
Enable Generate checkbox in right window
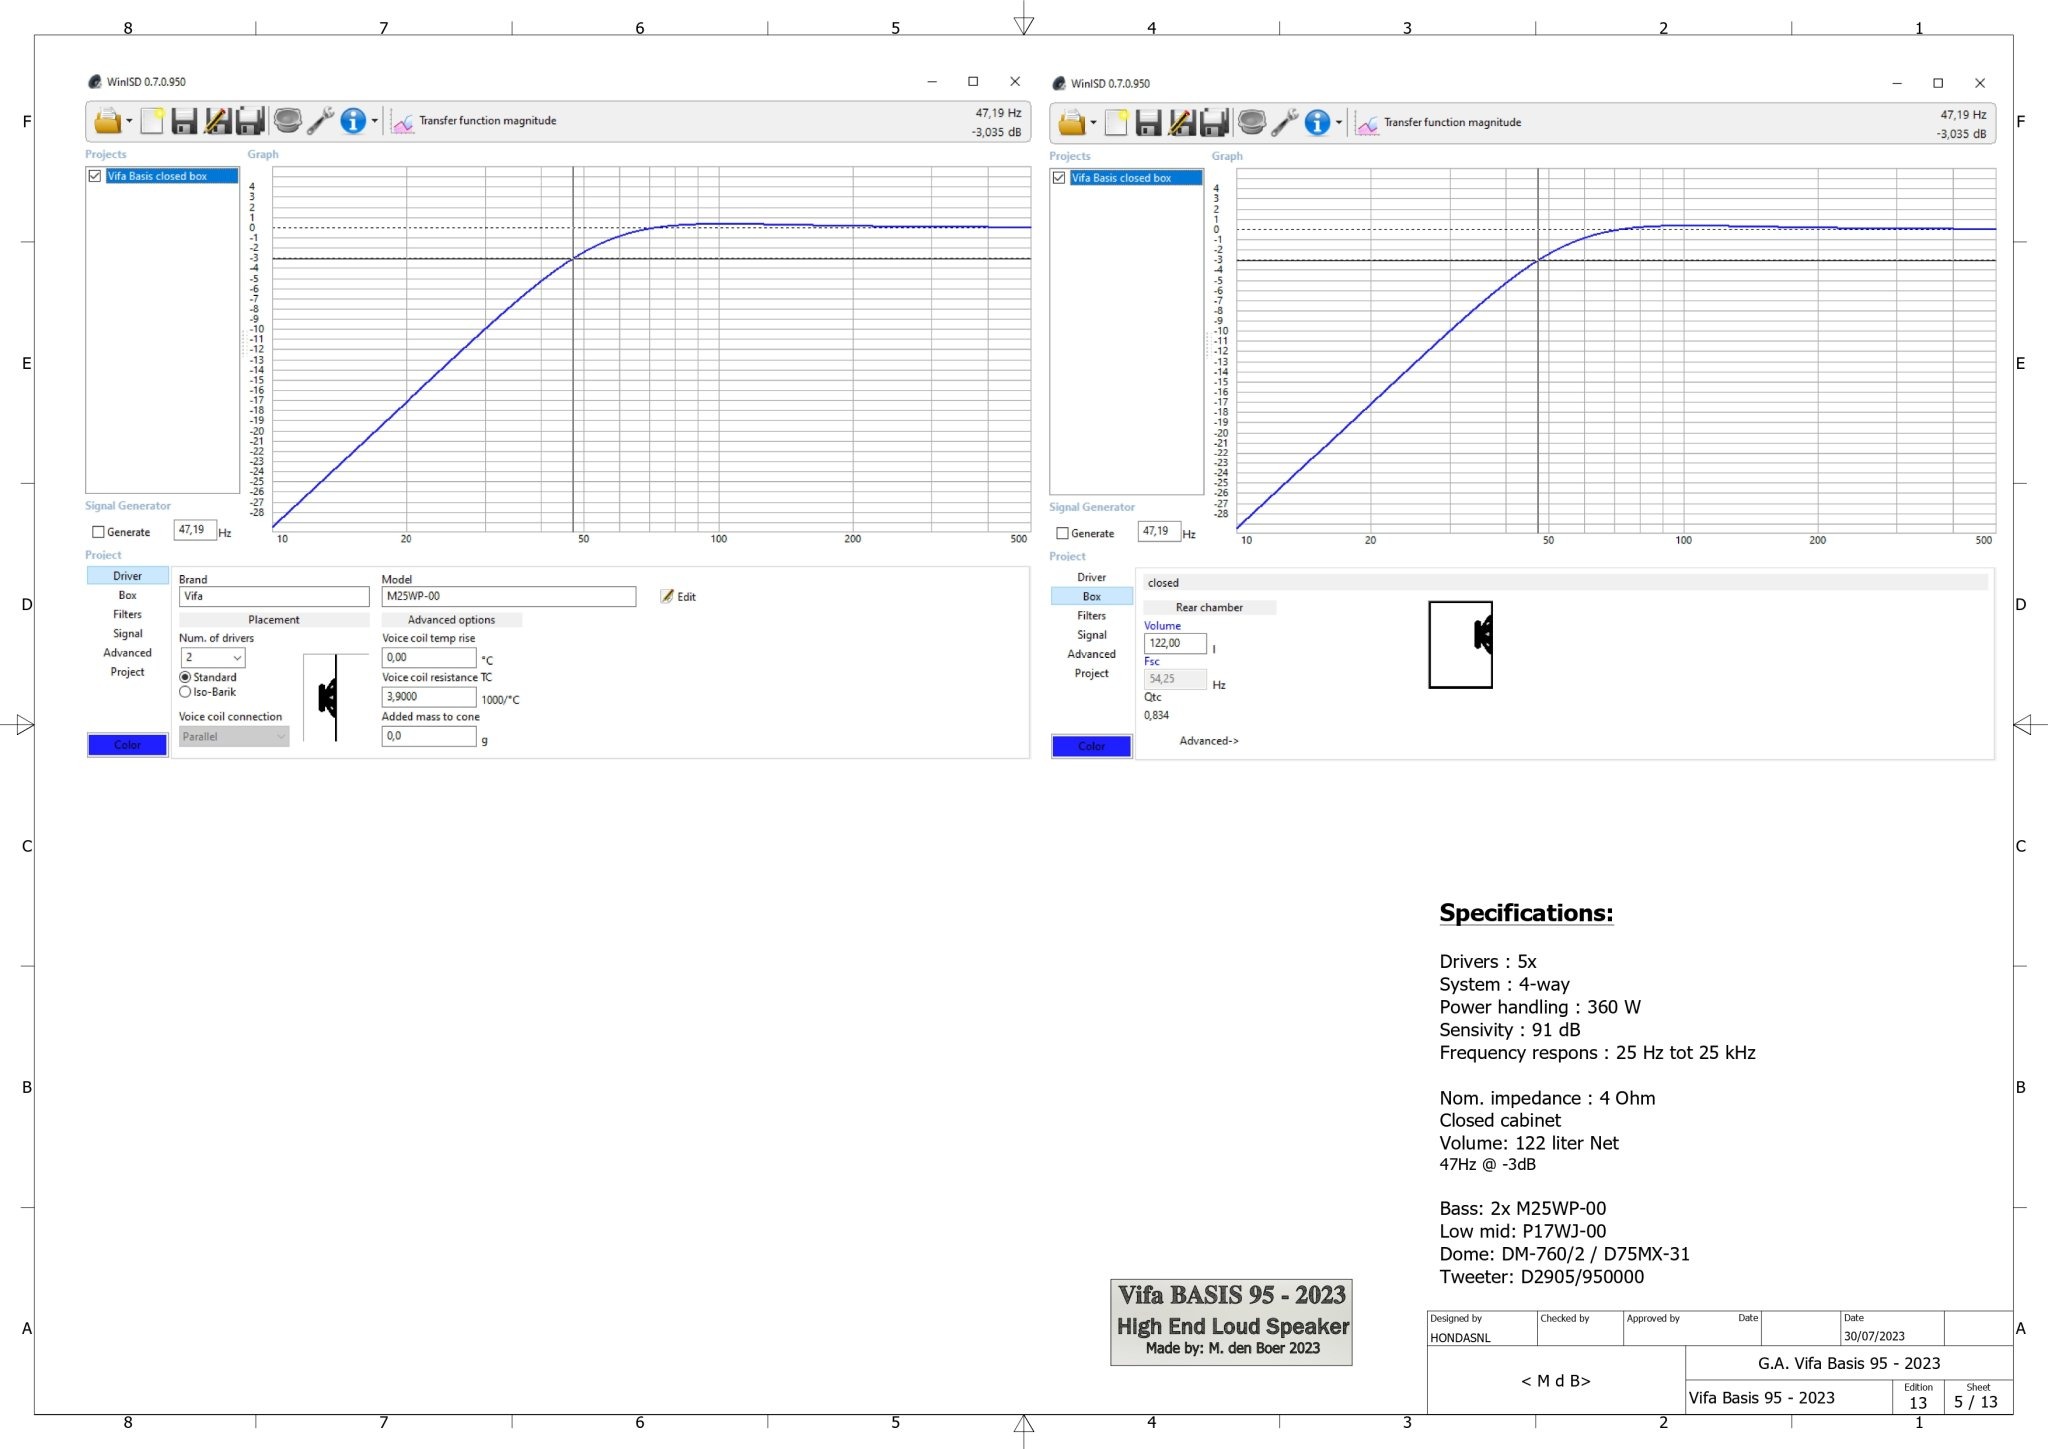(1062, 534)
